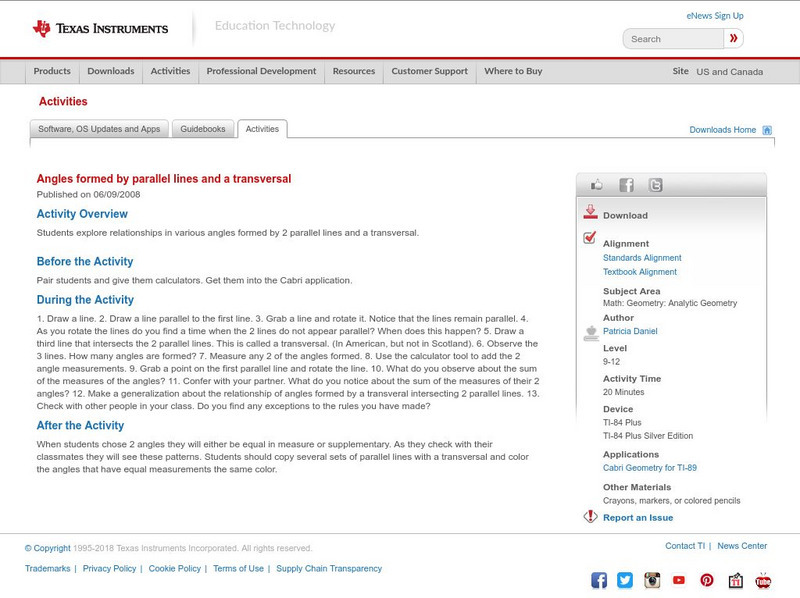Visit the News Center link
This screenshot has height=598, width=800.
pyautogui.click(x=742, y=546)
